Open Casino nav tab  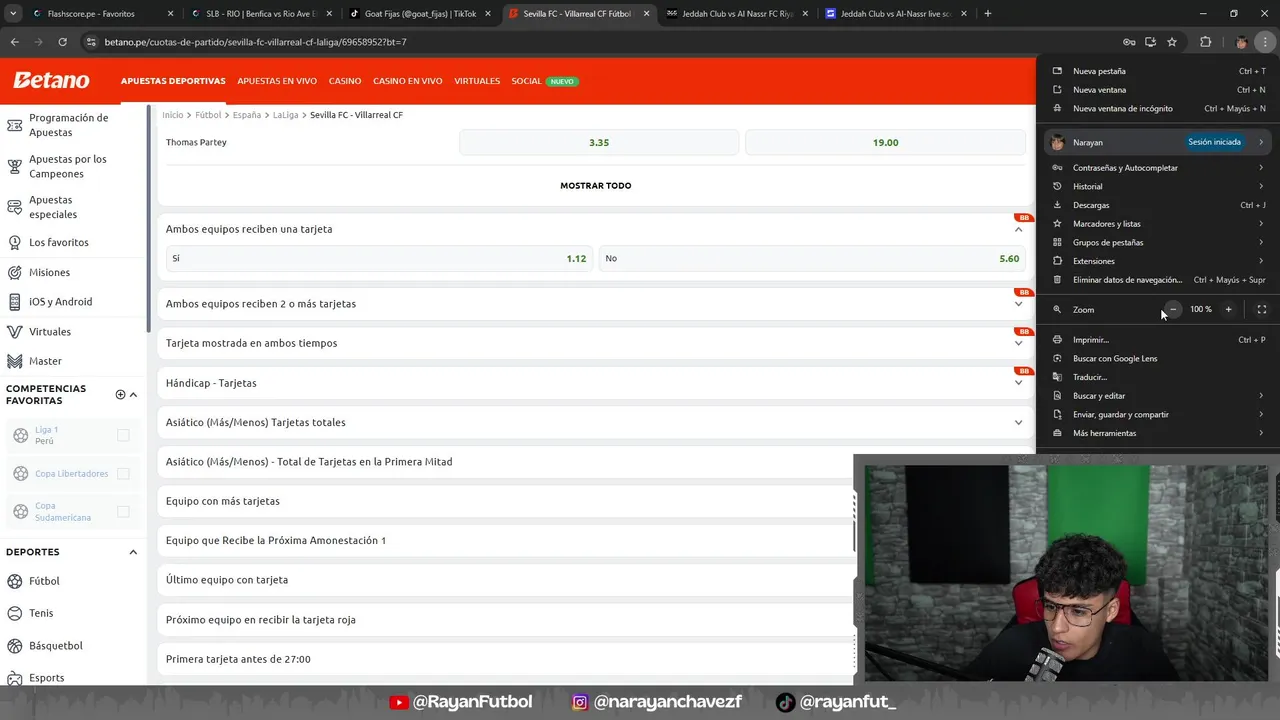pos(345,81)
